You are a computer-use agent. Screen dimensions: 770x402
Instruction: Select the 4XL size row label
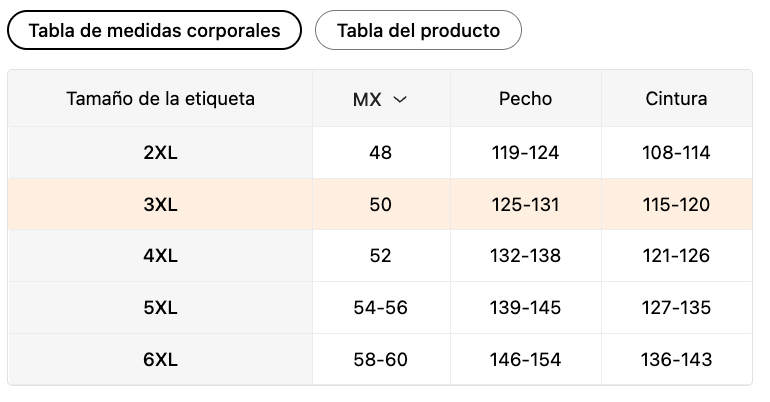[x=160, y=256]
